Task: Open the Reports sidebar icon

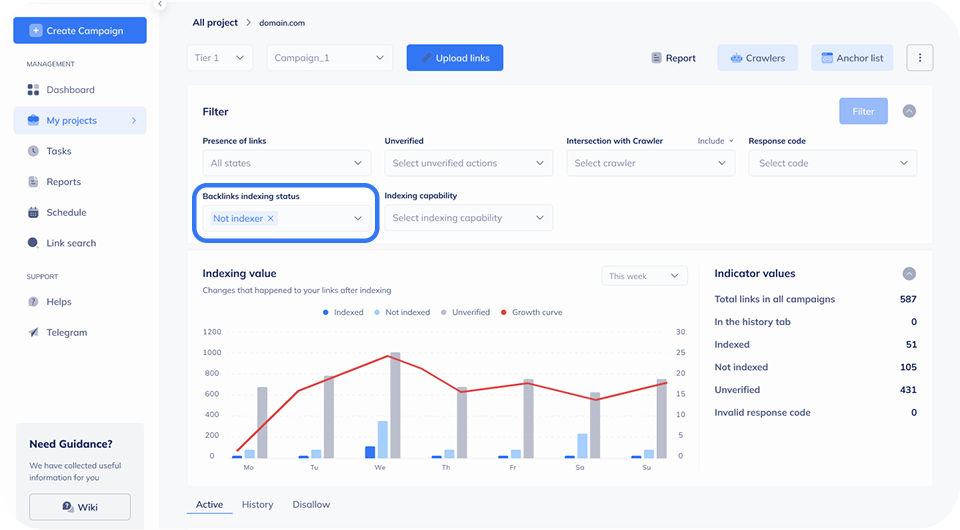Action: tap(33, 182)
